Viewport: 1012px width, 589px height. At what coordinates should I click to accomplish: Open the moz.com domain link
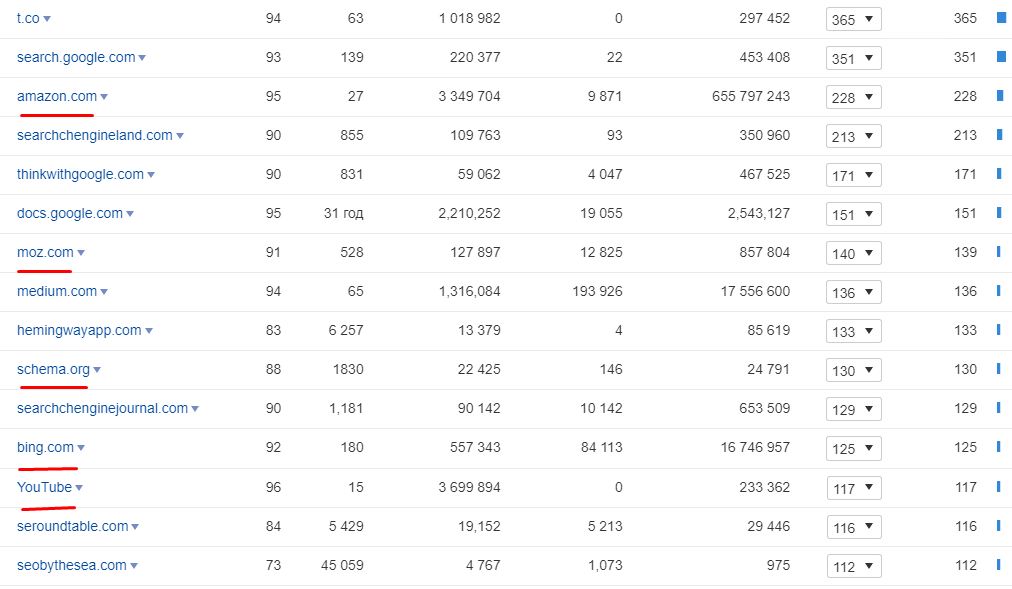click(x=45, y=252)
